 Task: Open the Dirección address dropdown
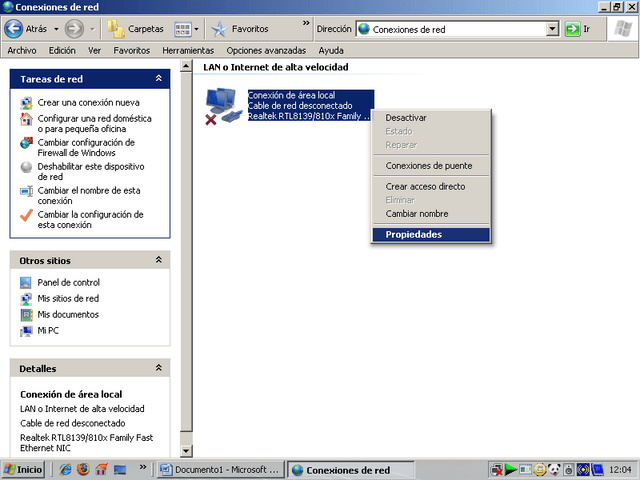pyautogui.click(x=552, y=29)
